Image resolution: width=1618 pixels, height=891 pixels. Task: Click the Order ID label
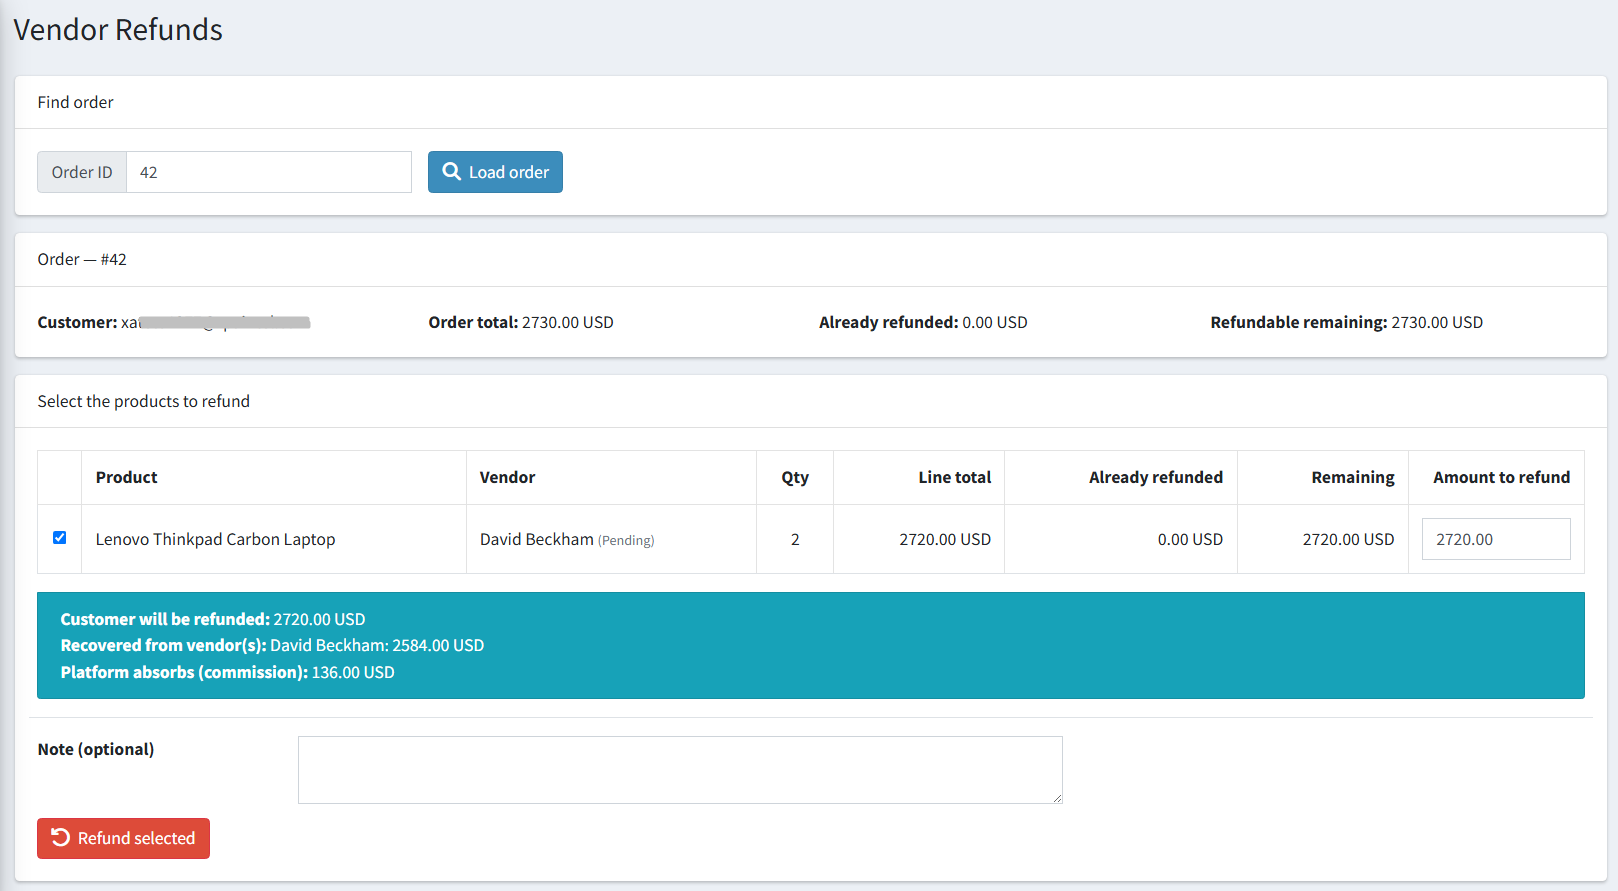[82, 172]
